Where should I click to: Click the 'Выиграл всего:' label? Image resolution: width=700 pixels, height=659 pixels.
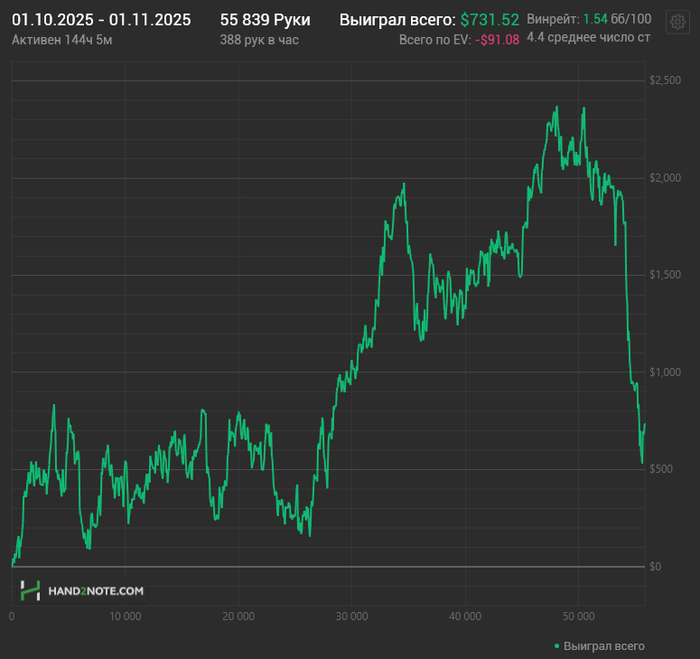click(398, 20)
